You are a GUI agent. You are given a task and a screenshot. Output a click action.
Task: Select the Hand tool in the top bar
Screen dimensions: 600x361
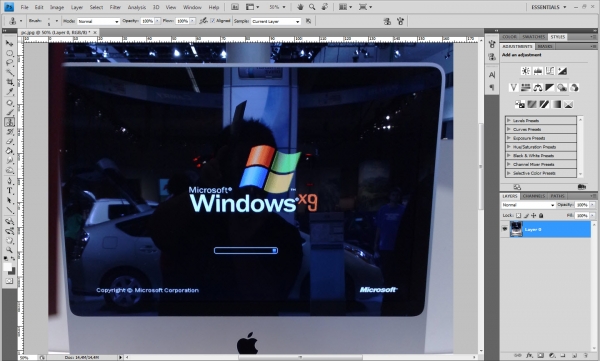300,7
